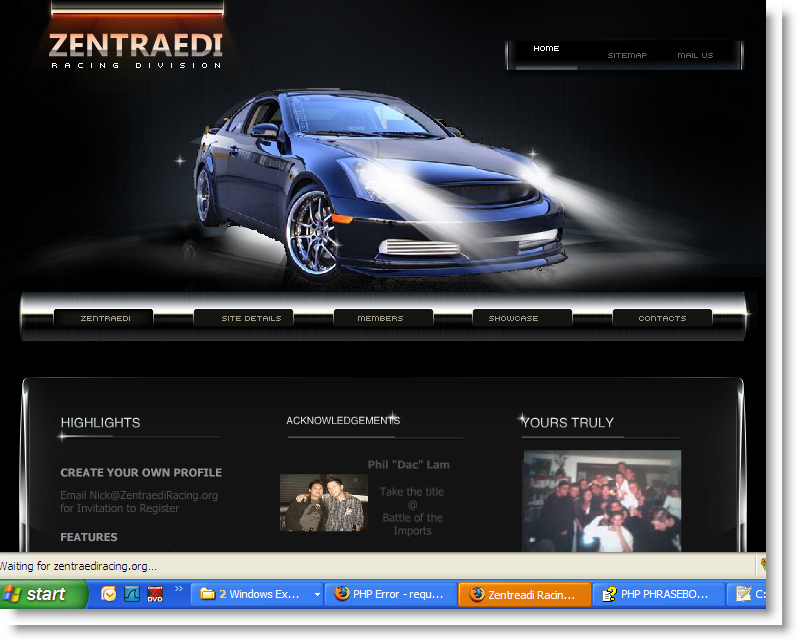Select Zentraedi Racing Firefox taskbar button
This screenshot has width=798, height=641.
click(x=524, y=594)
